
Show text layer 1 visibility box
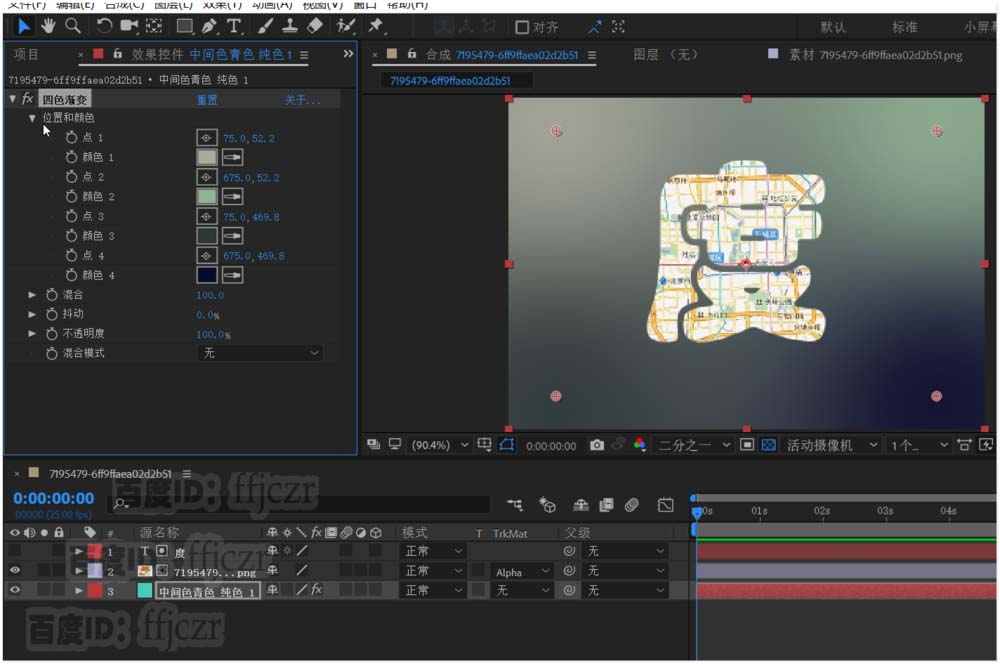(15, 550)
